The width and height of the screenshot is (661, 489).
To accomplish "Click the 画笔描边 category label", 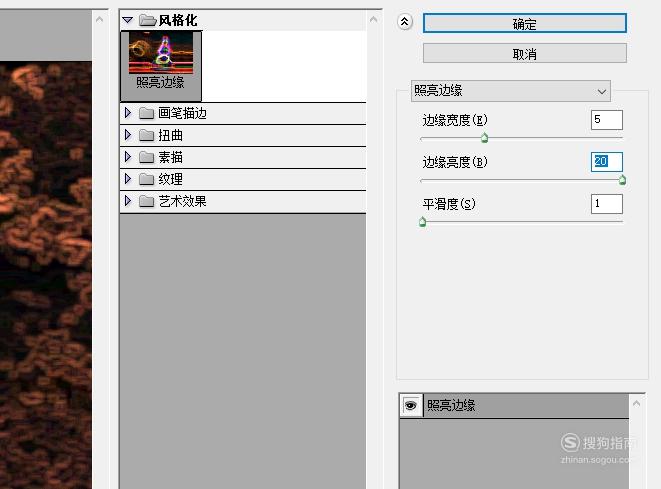I will [x=183, y=113].
